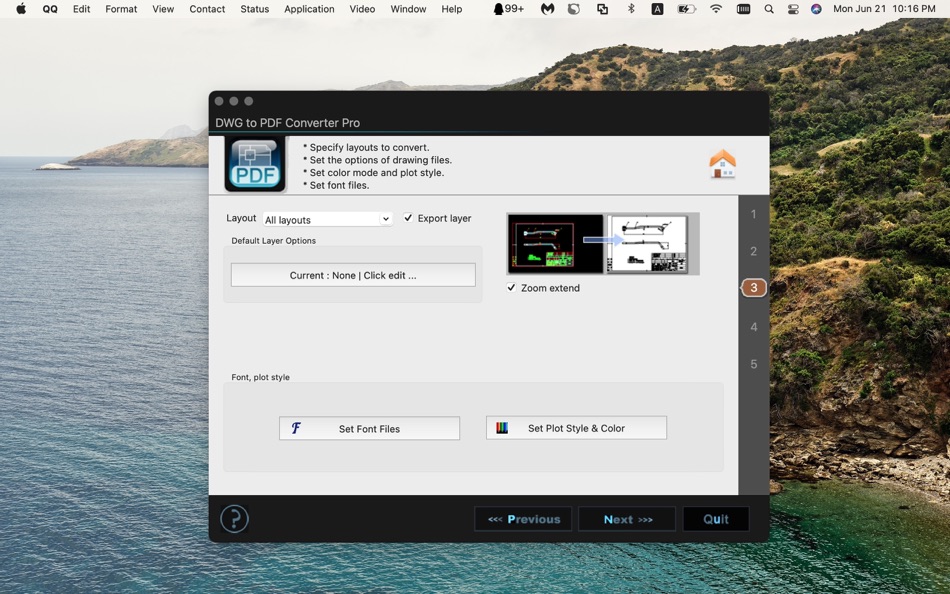Viewport: 950px width, 594px height.
Task: Go to wizard step 5
Action: 754,364
